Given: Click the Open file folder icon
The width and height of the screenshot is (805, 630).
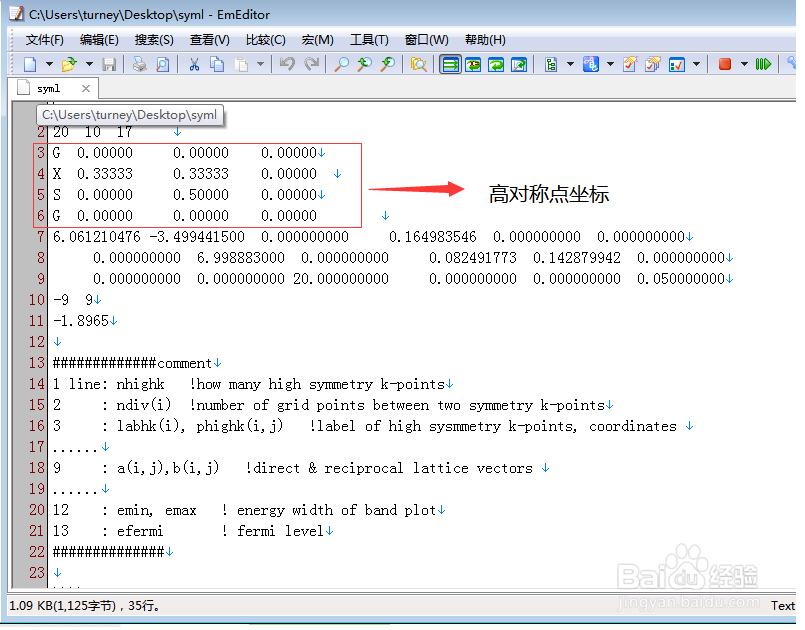Looking at the screenshot, I should point(69,64).
